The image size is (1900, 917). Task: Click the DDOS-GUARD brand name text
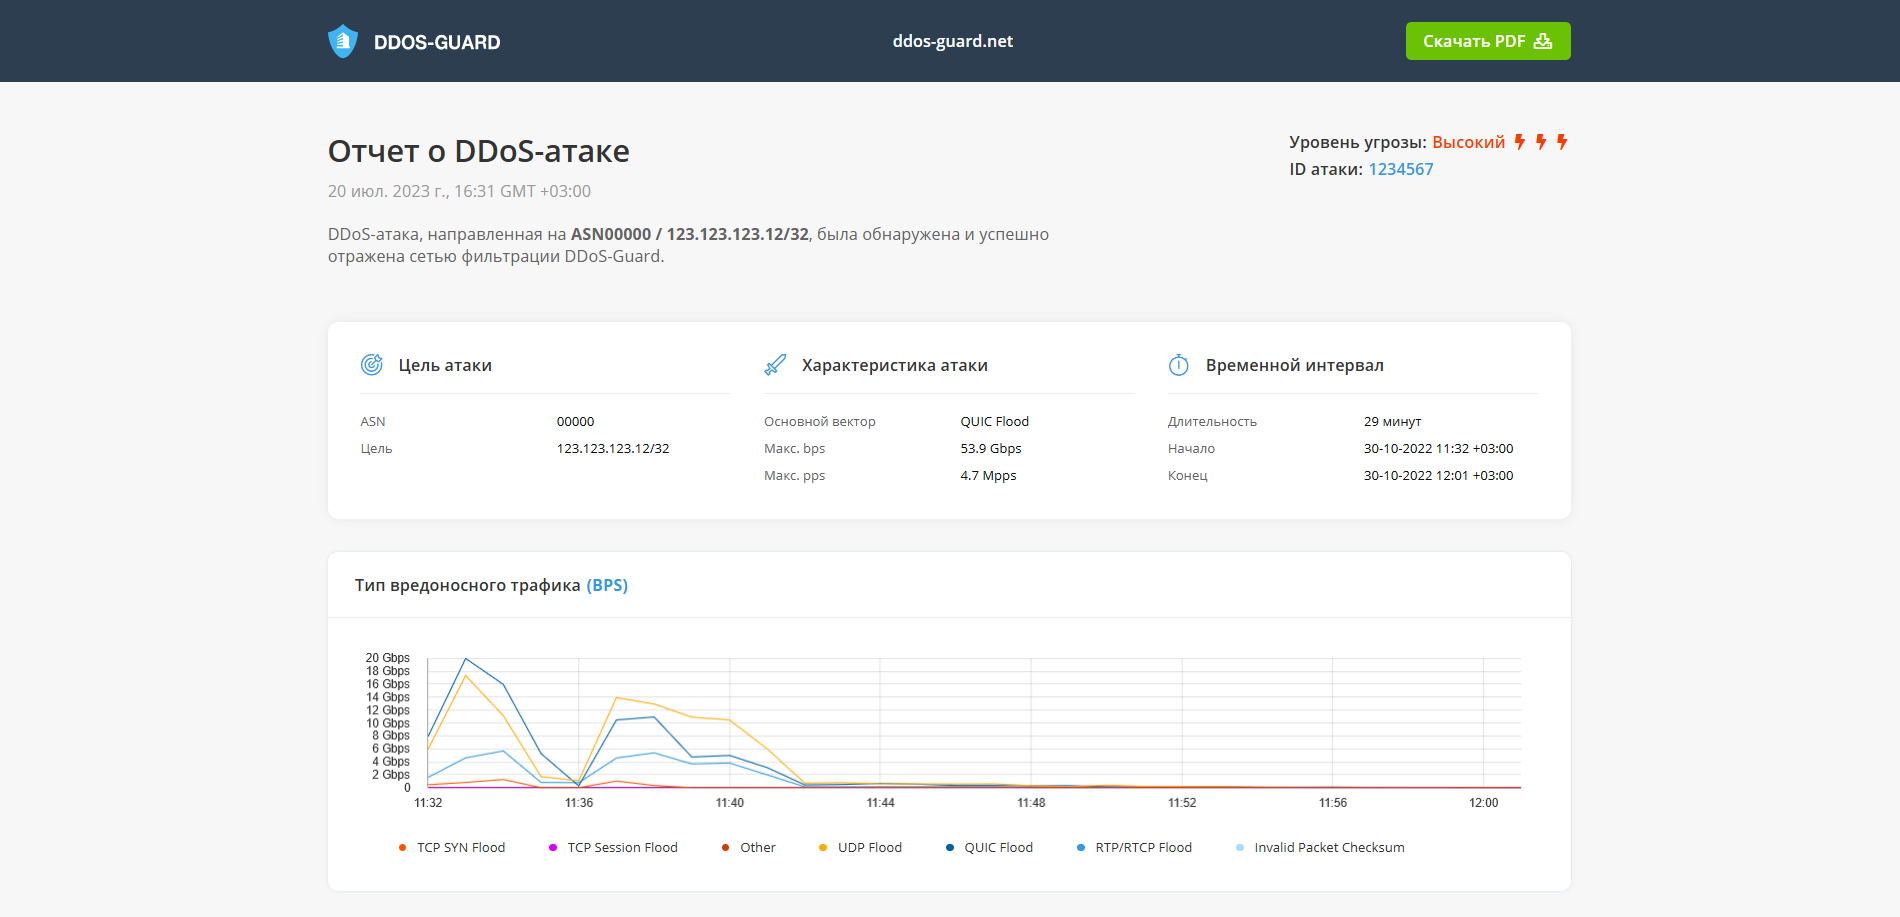437,42
